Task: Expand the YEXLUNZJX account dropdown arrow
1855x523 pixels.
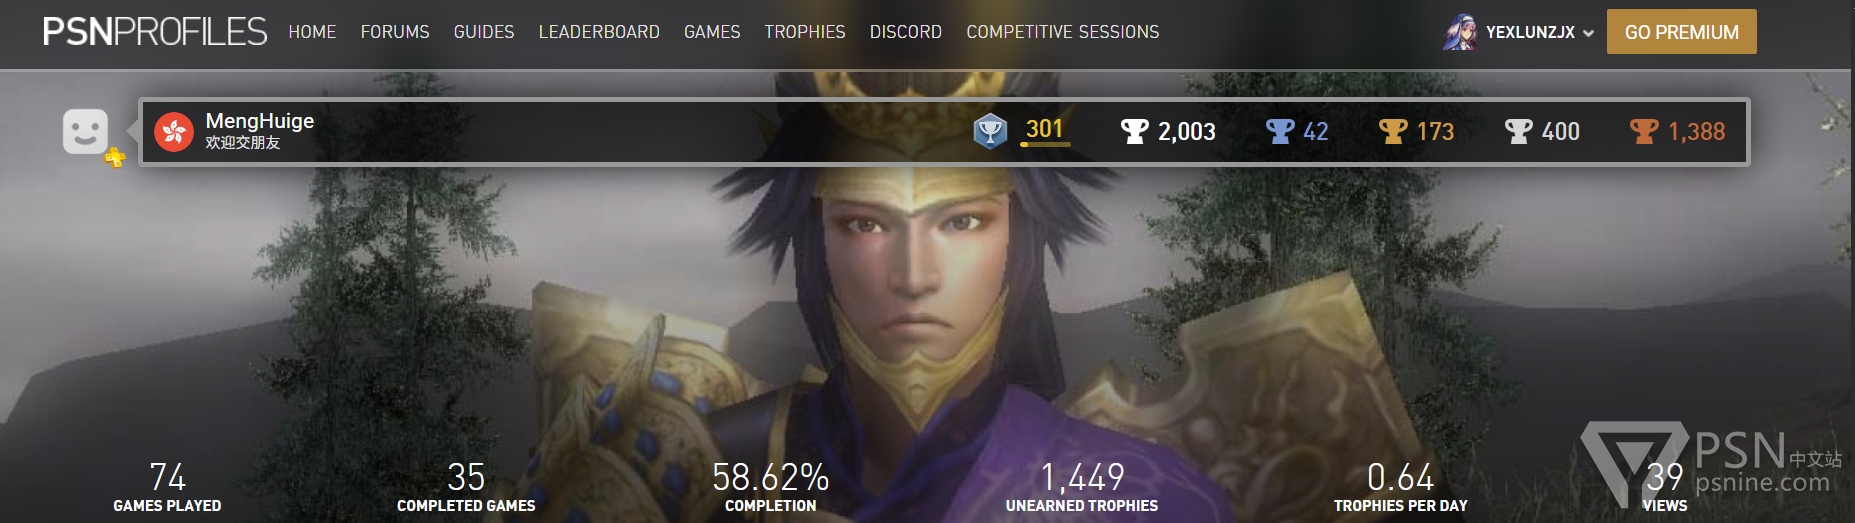Action: coord(1588,33)
